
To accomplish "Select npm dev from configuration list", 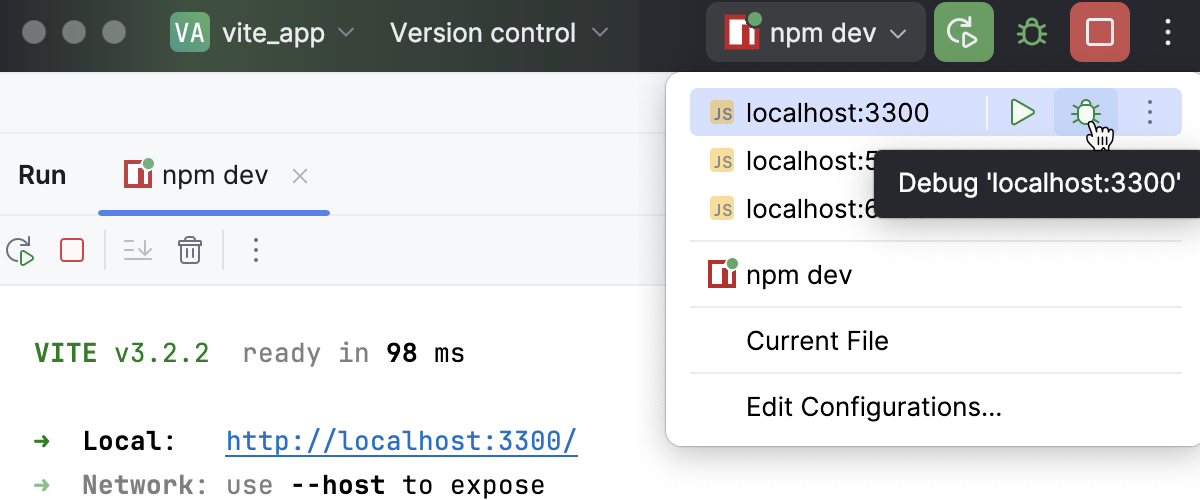I will click(798, 275).
